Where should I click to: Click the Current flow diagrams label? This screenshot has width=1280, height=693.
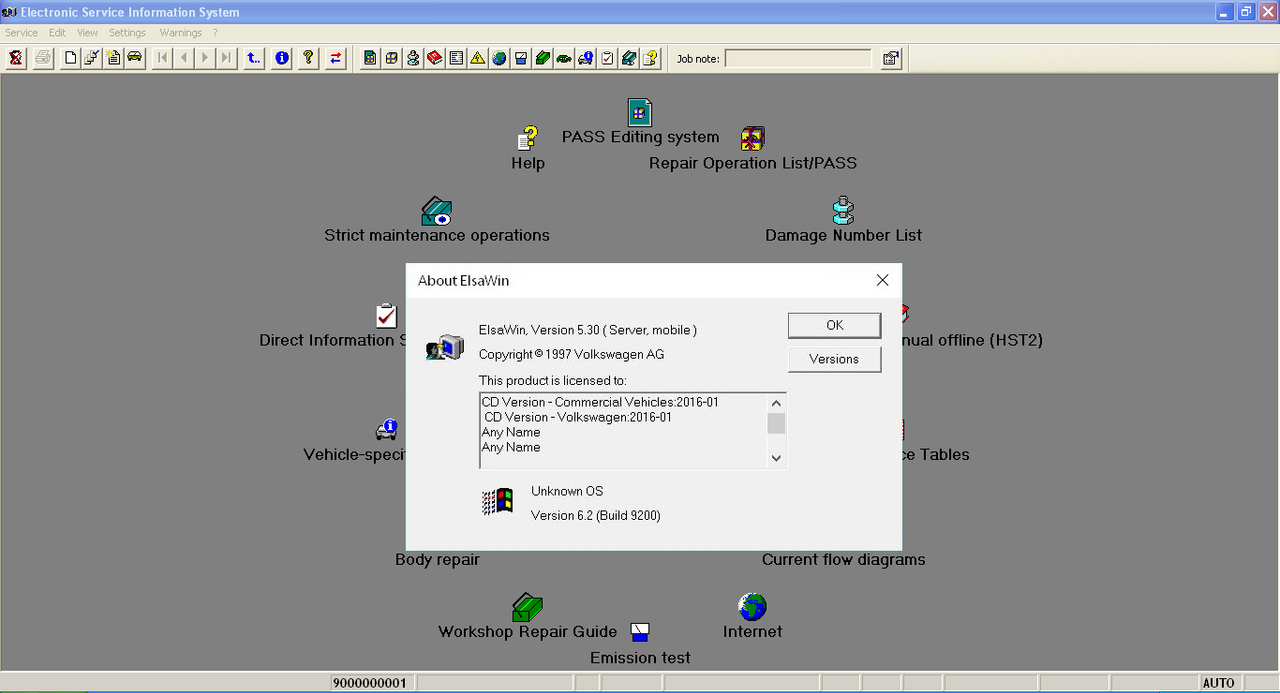point(843,560)
